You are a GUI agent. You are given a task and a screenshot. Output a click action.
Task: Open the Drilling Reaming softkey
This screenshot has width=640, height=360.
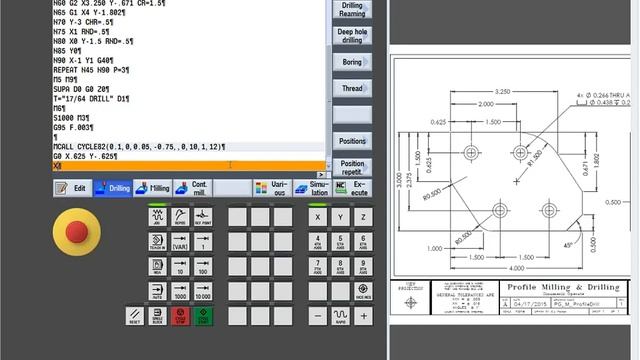tap(352, 9)
